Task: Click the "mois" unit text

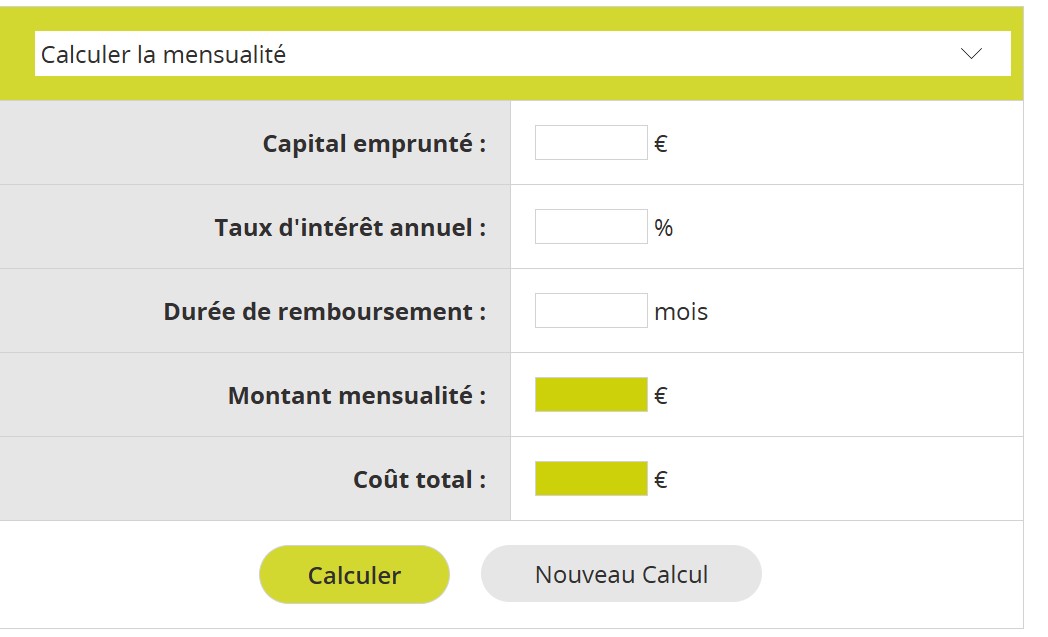Action: tap(681, 312)
